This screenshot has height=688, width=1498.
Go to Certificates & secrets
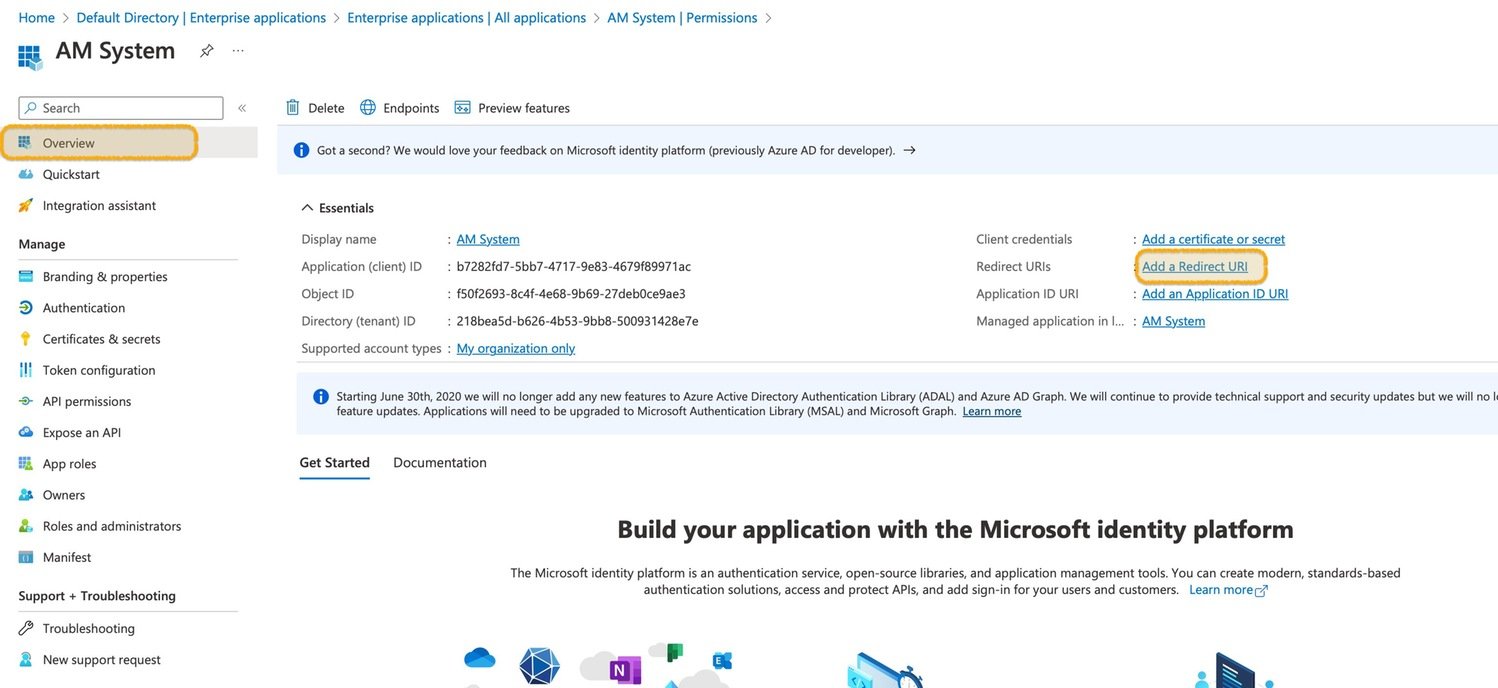(x=101, y=338)
